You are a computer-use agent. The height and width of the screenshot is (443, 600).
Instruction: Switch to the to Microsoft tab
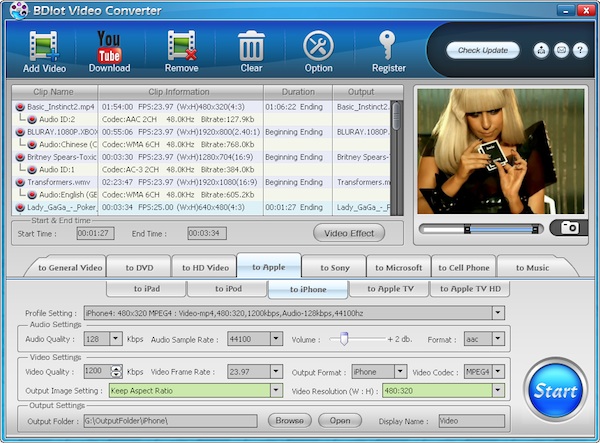[399, 267]
